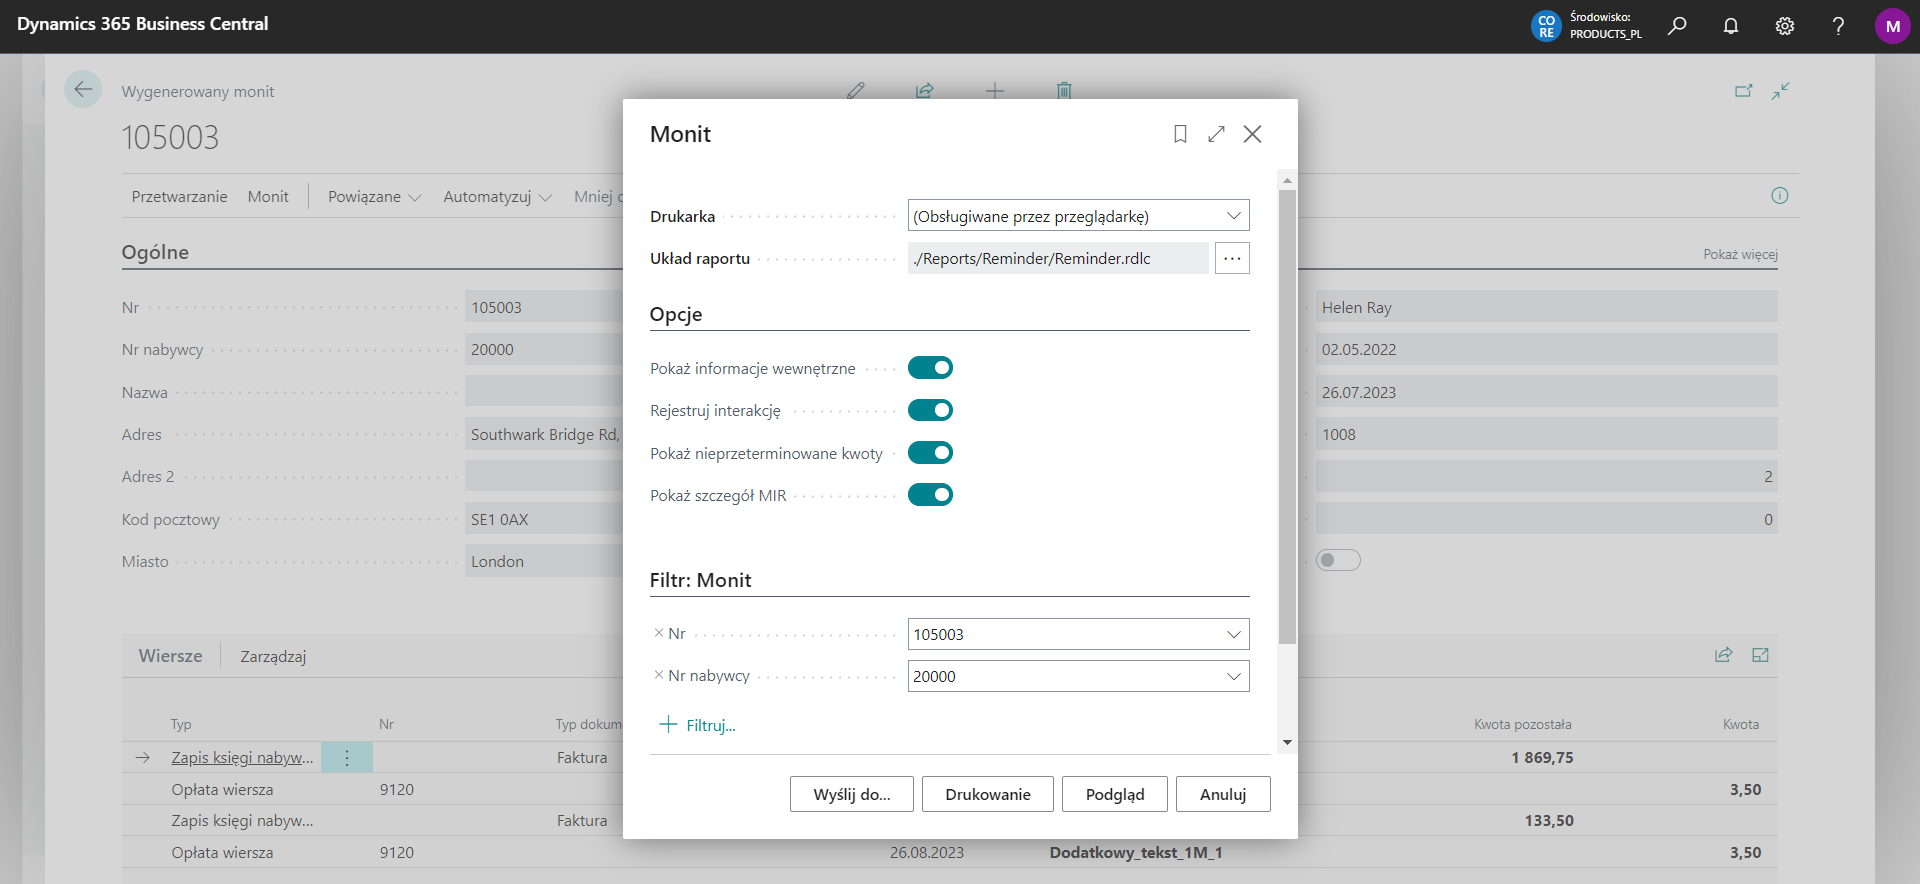
Task: Open page in new window icon
Action: pos(1744,91)
